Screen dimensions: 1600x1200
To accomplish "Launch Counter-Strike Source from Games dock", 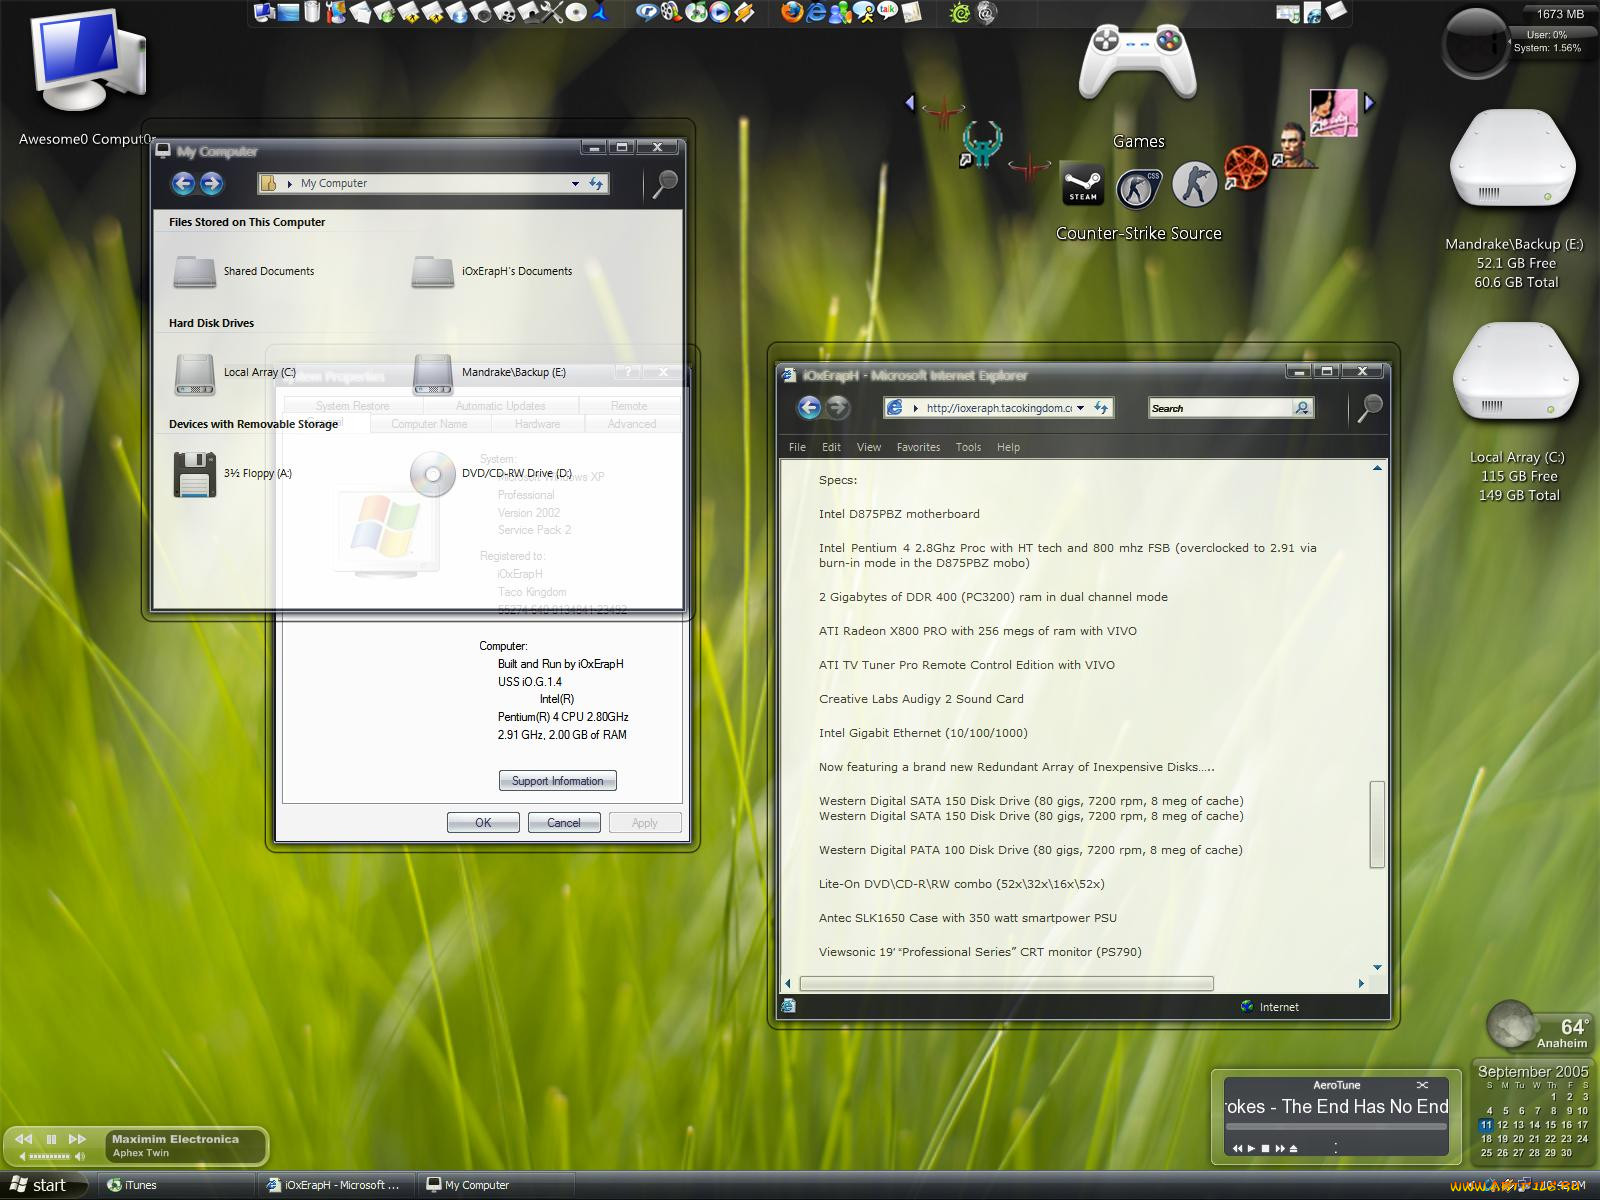I will click(x=1139, y=188).
